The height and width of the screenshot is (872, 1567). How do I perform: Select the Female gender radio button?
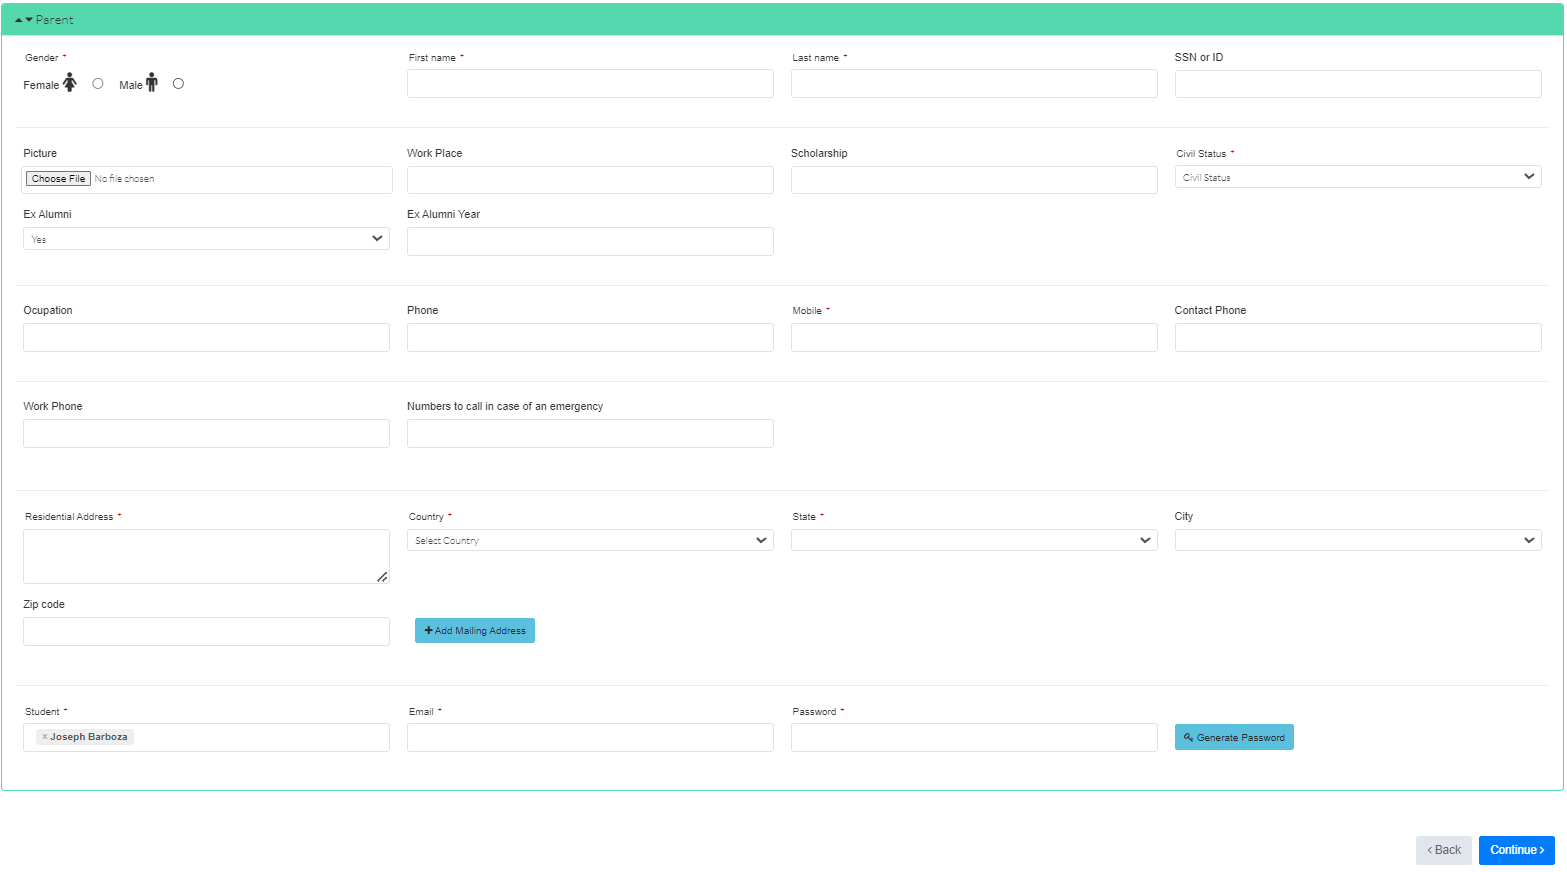tap(98, 84)
